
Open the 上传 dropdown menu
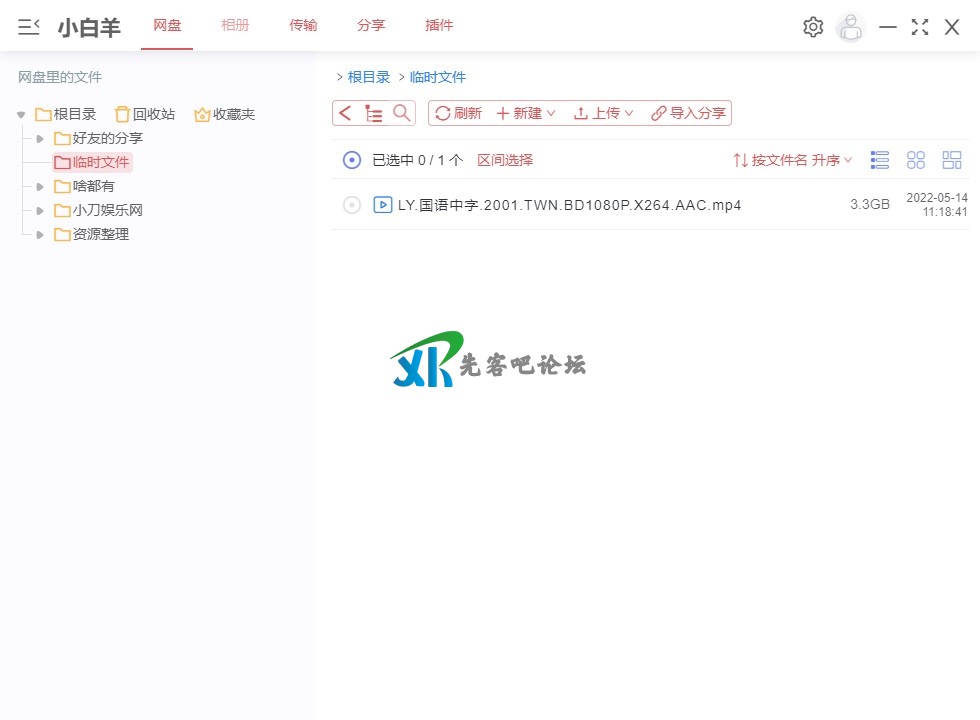click(x=604, y=113)
